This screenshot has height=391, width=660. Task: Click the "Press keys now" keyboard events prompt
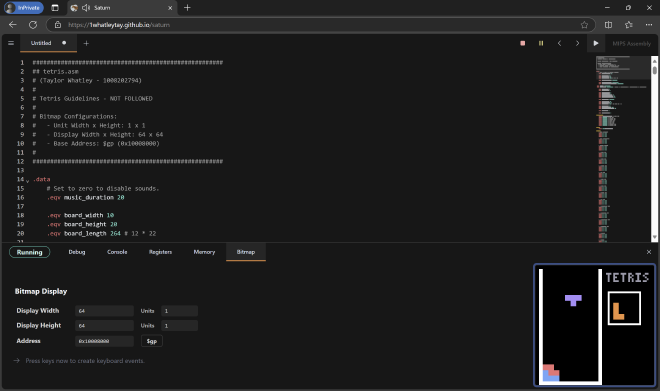tap(85, 361)
